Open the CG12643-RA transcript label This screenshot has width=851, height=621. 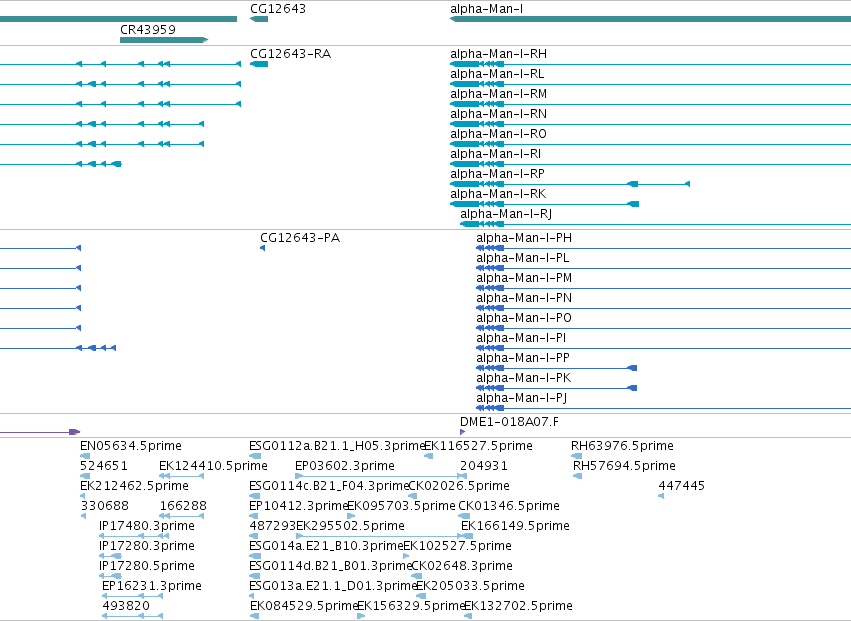click(290, 54)
